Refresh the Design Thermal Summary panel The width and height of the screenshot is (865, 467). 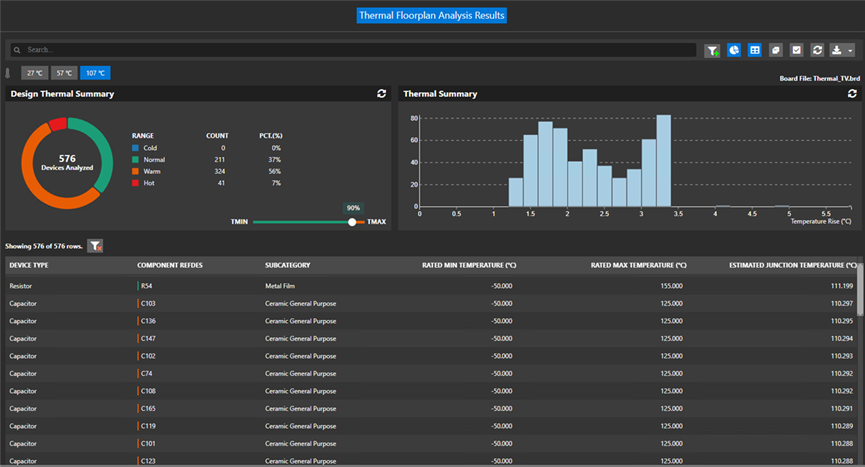(x=381, y=94)
